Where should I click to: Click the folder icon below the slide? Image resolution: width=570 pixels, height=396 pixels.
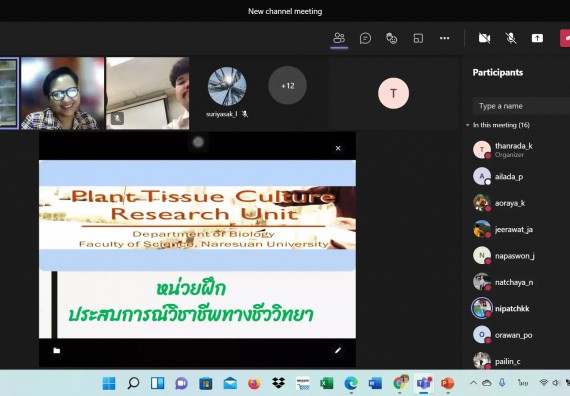pyautogui.click(x=57, y=351)
